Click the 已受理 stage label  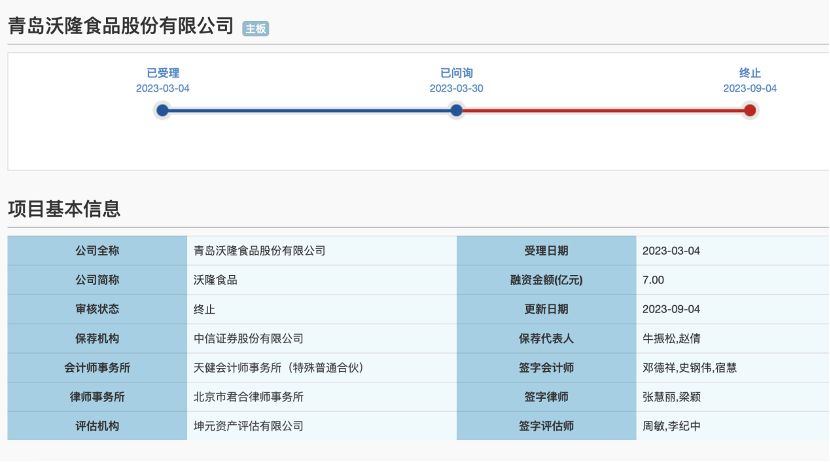coord(163,73)
